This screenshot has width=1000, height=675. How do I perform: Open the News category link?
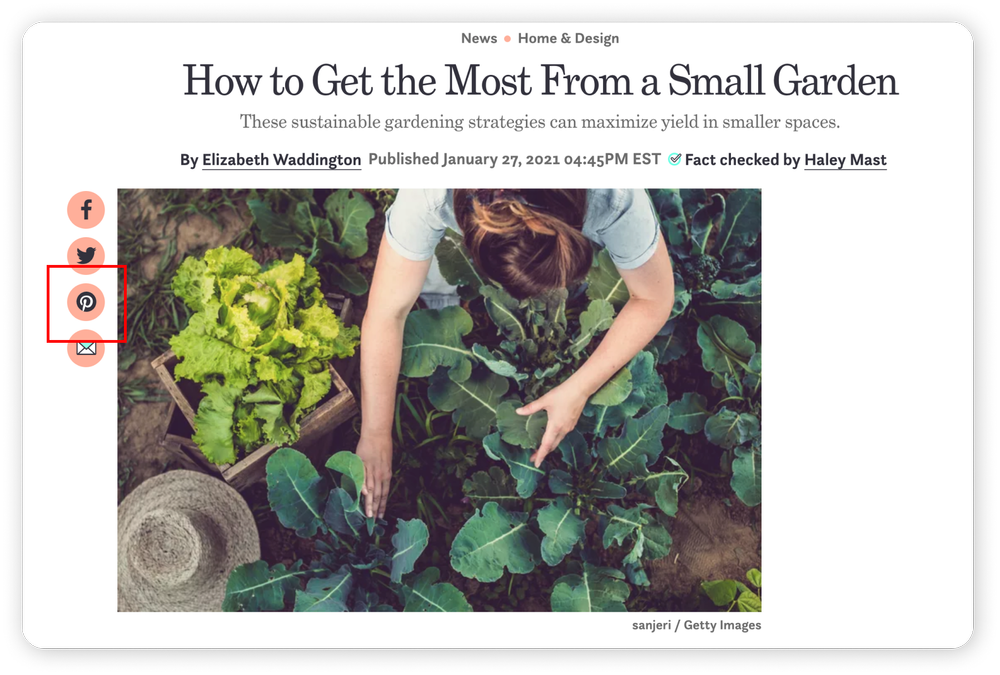479,38
